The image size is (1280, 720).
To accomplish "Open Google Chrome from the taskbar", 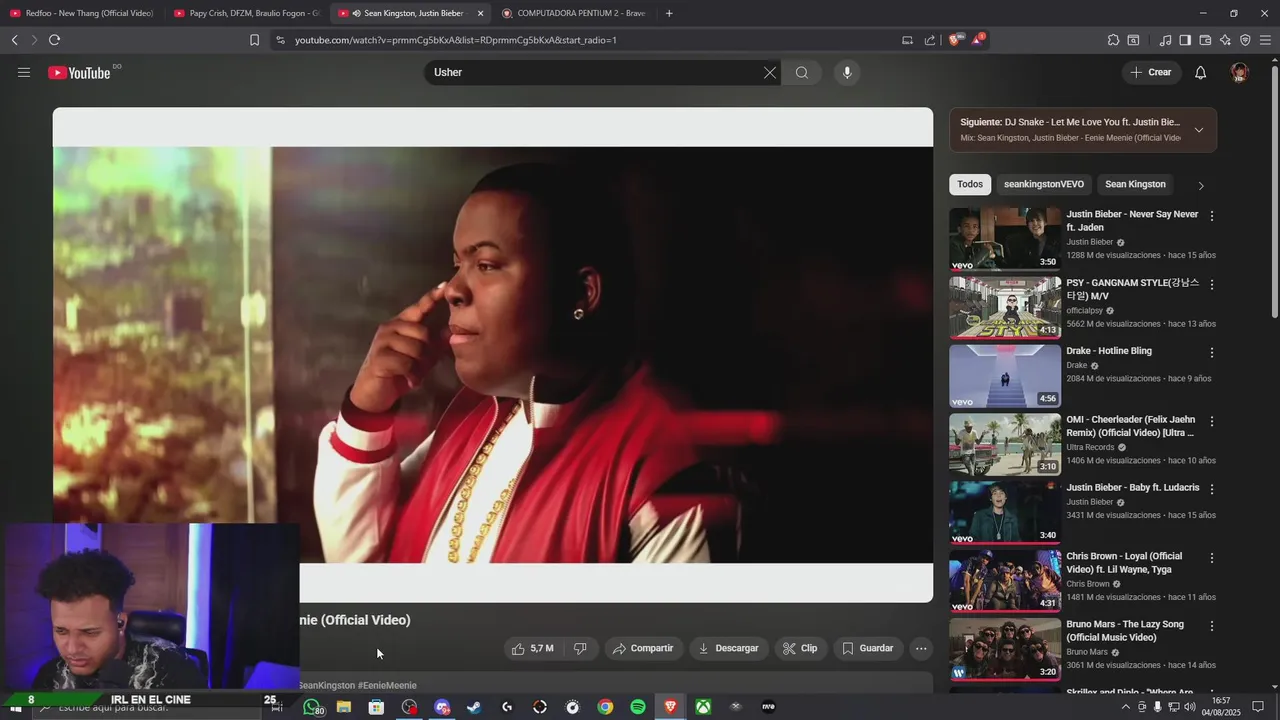I will coord(605,707).
